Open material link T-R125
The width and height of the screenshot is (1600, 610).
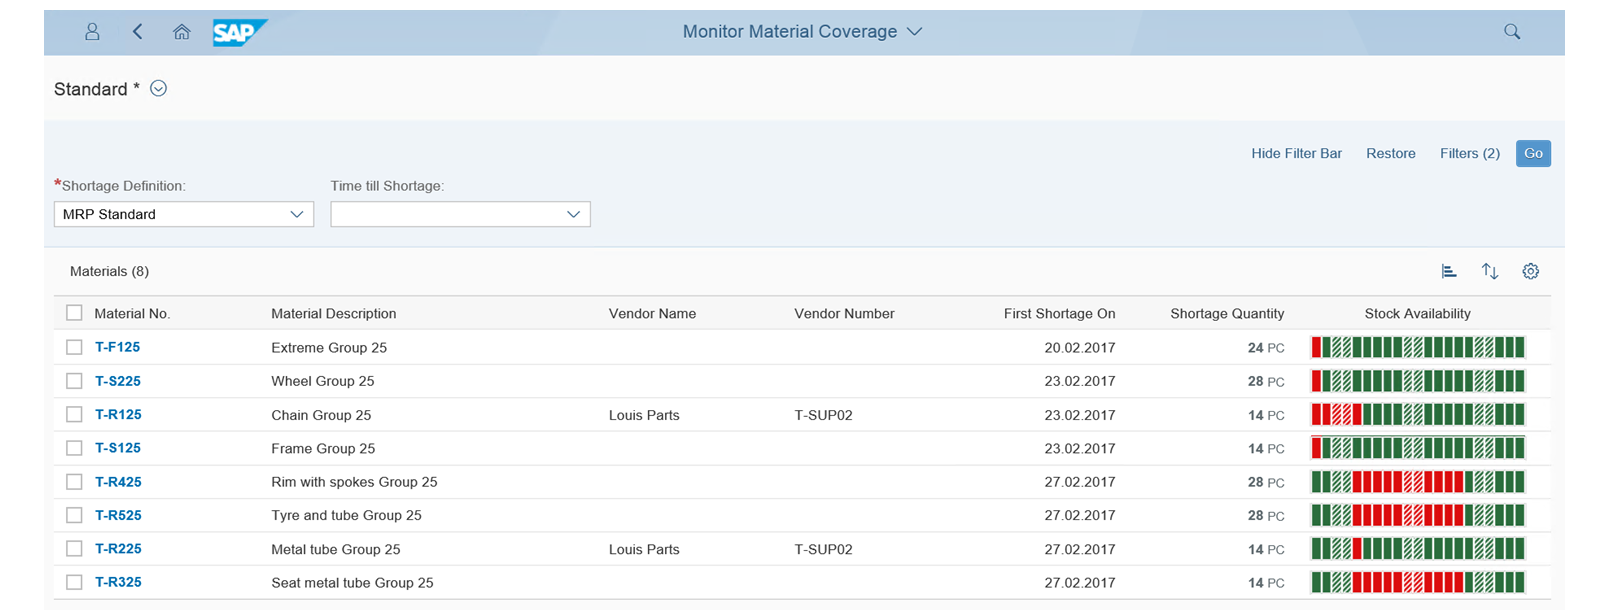(118, 414)
